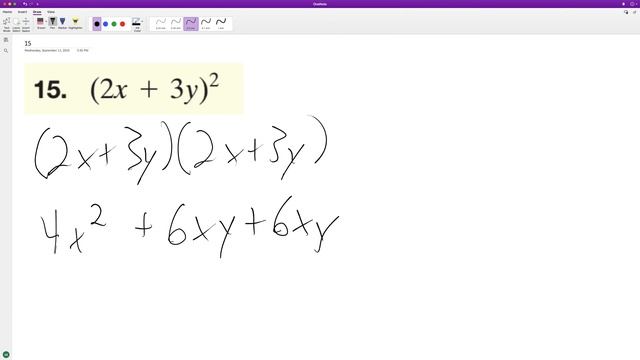Select the Lasso Select tool
The image size is (640, 360).
16,24
